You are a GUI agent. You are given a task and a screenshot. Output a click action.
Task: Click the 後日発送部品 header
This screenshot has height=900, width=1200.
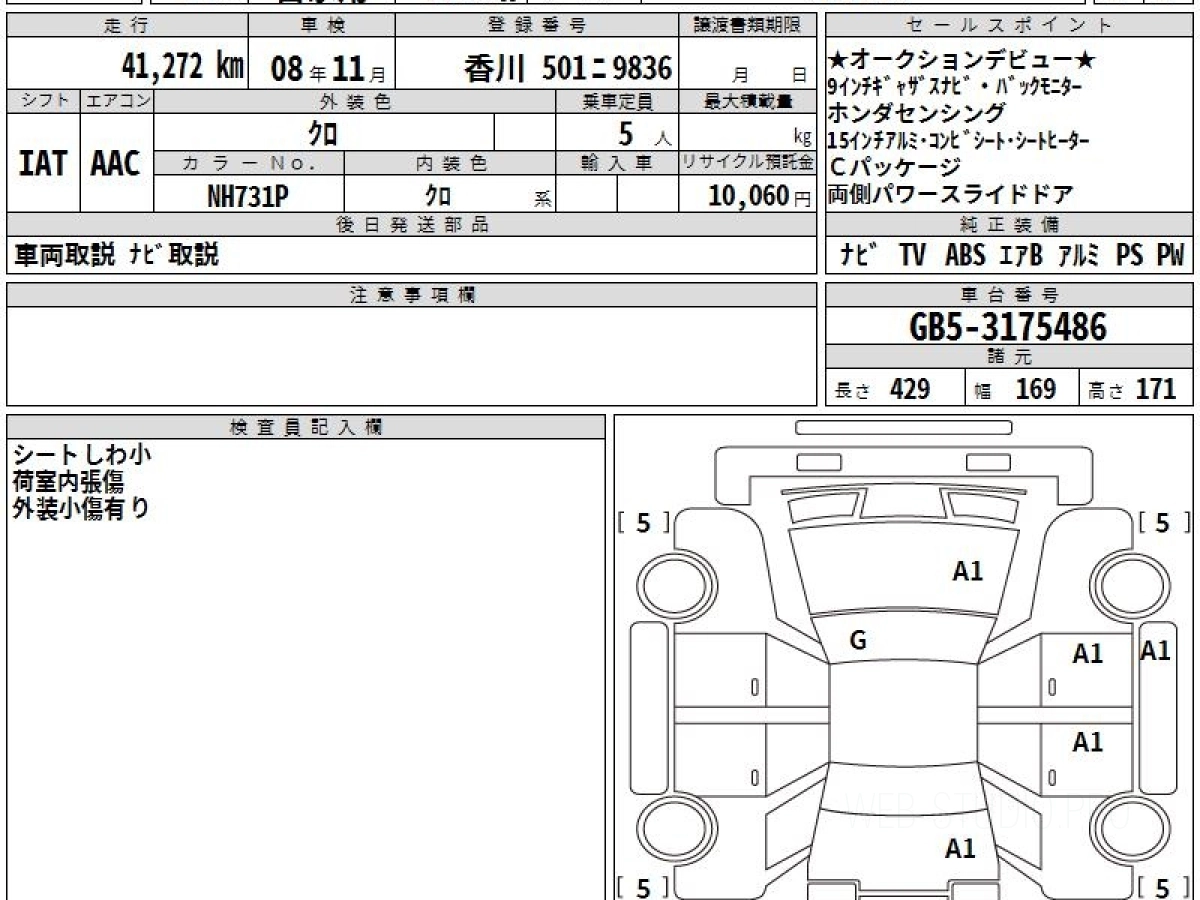click(411, 225)
